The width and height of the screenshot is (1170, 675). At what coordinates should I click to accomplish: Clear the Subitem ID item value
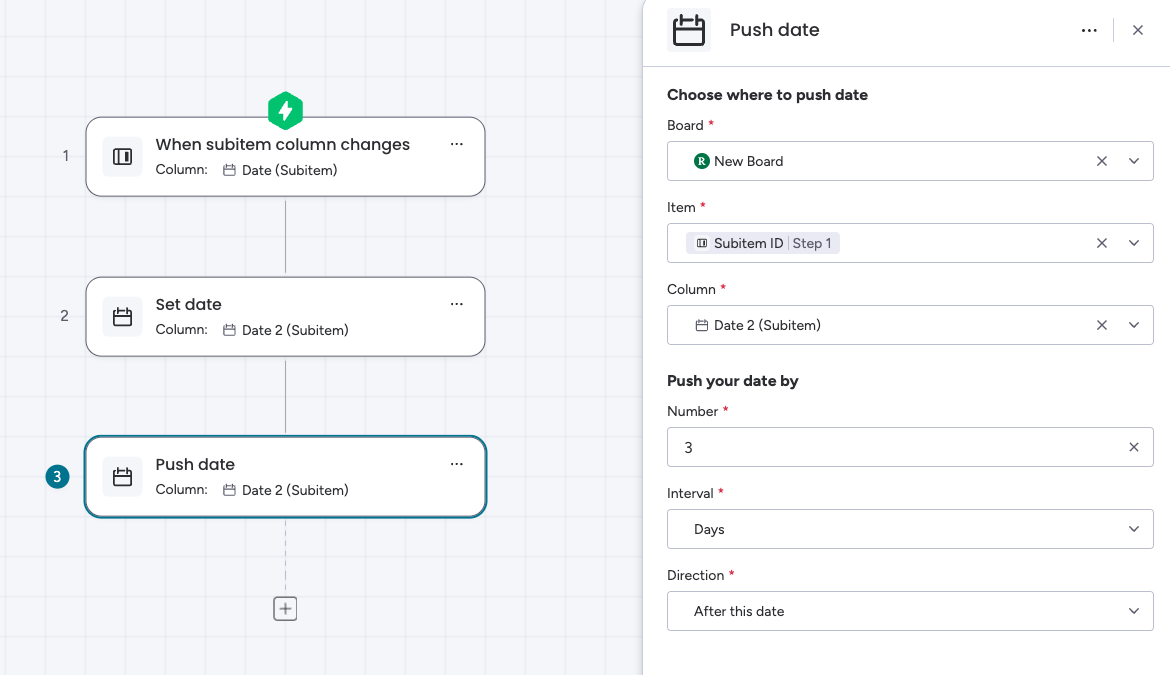[x=1102, y=243]
